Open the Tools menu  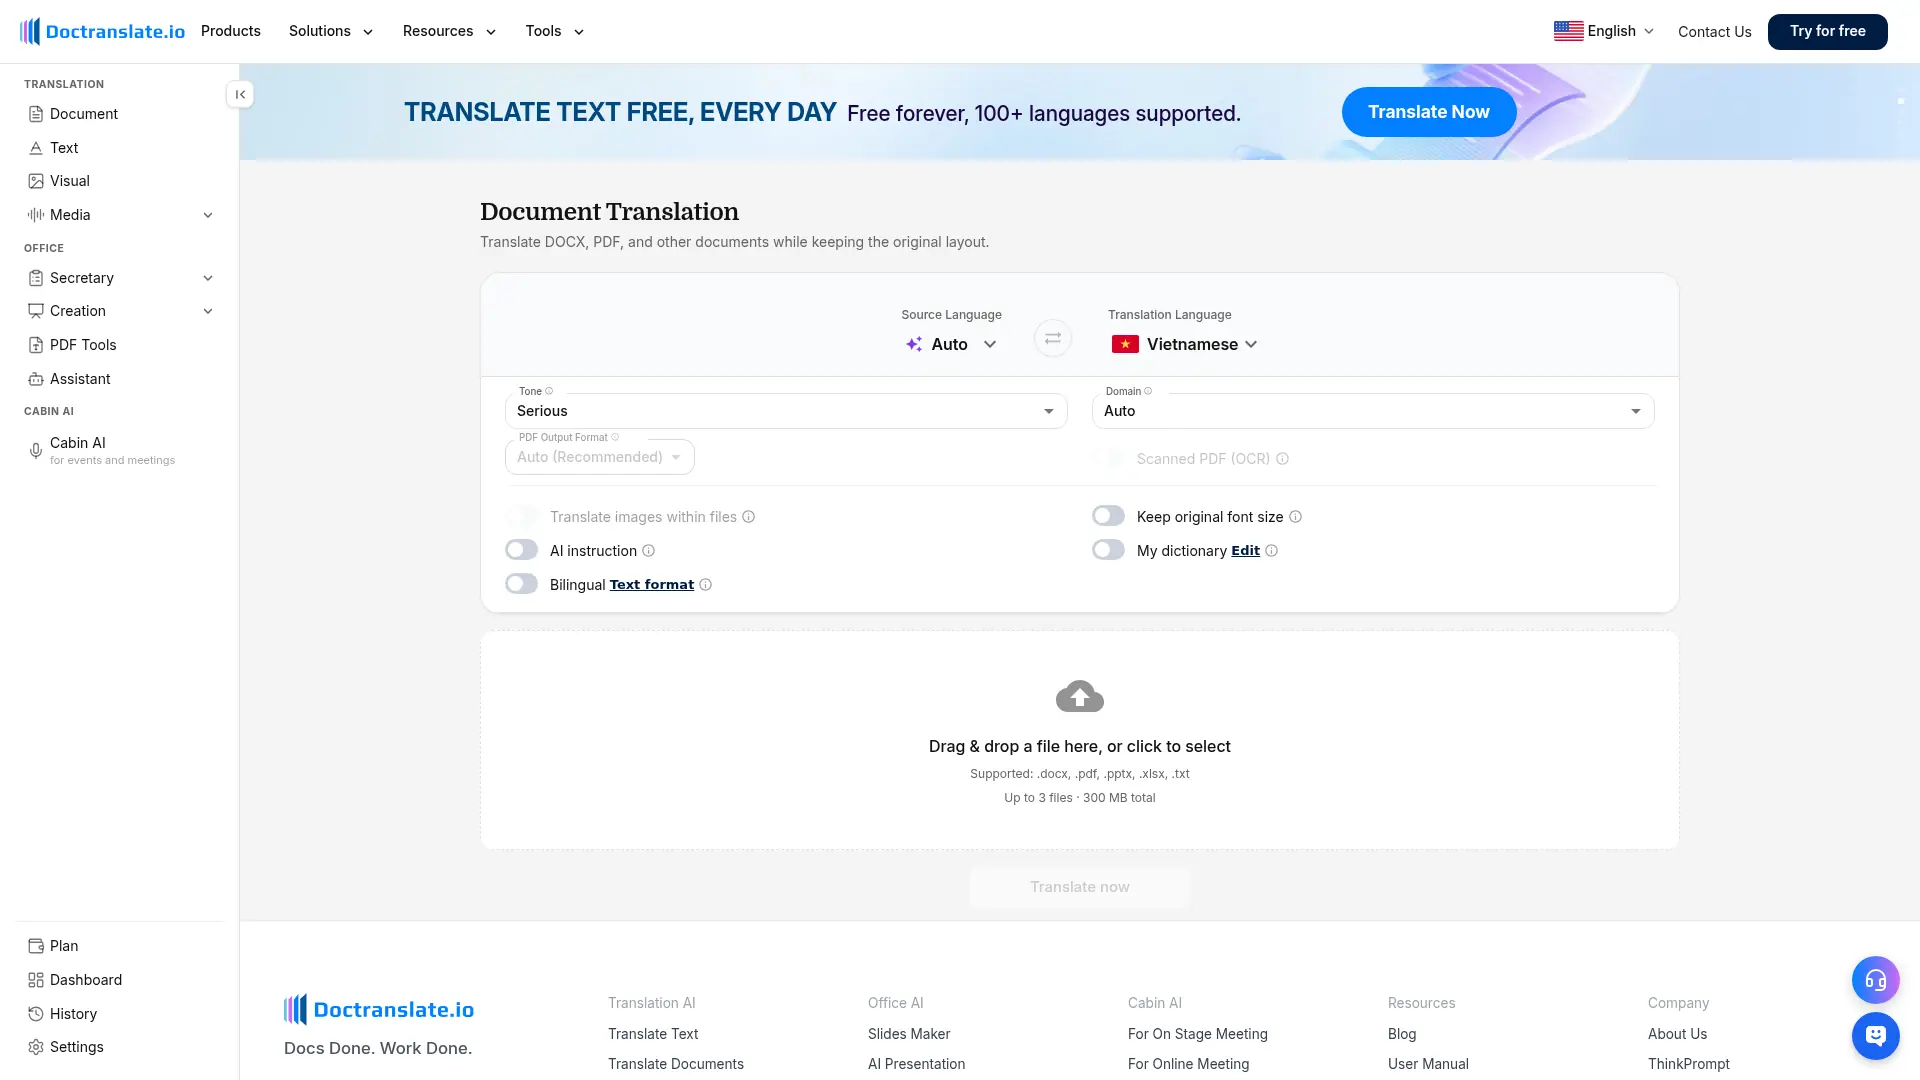(555, 31)
